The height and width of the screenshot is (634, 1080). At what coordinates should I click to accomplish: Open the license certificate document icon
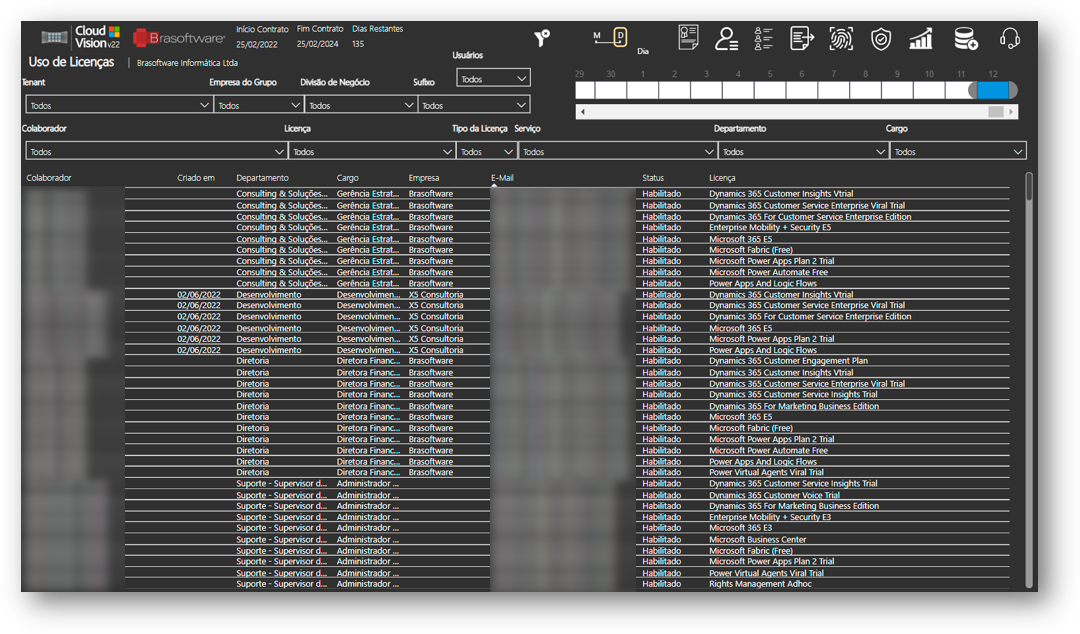(x=688, y=38)
